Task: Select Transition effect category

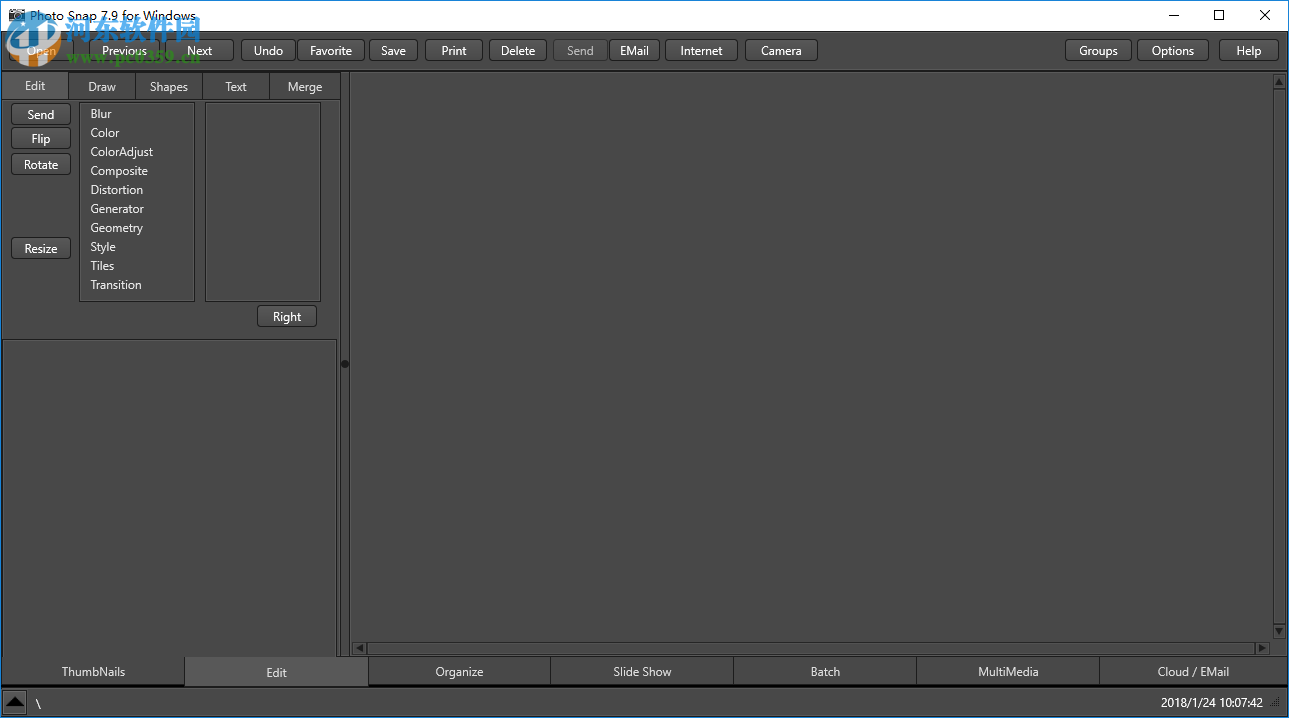Action: coord(116,285)
